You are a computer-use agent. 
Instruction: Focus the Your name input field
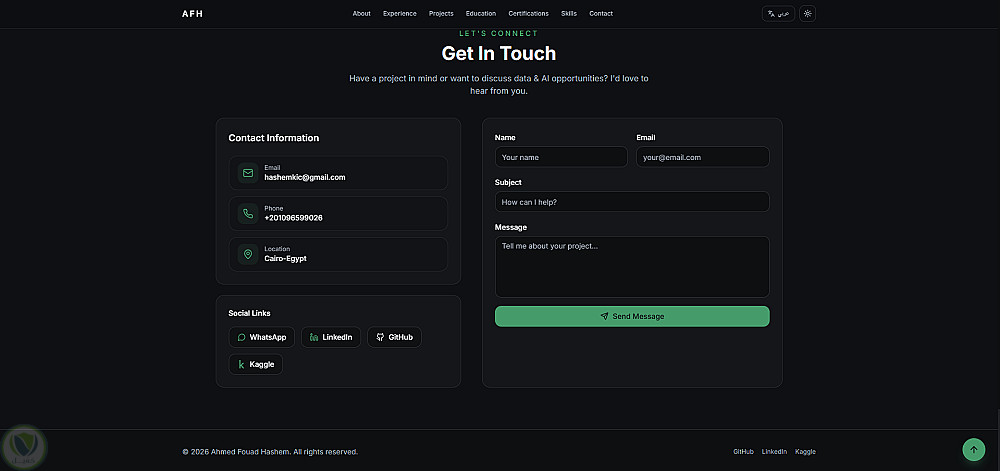click(x=561, y=157)
